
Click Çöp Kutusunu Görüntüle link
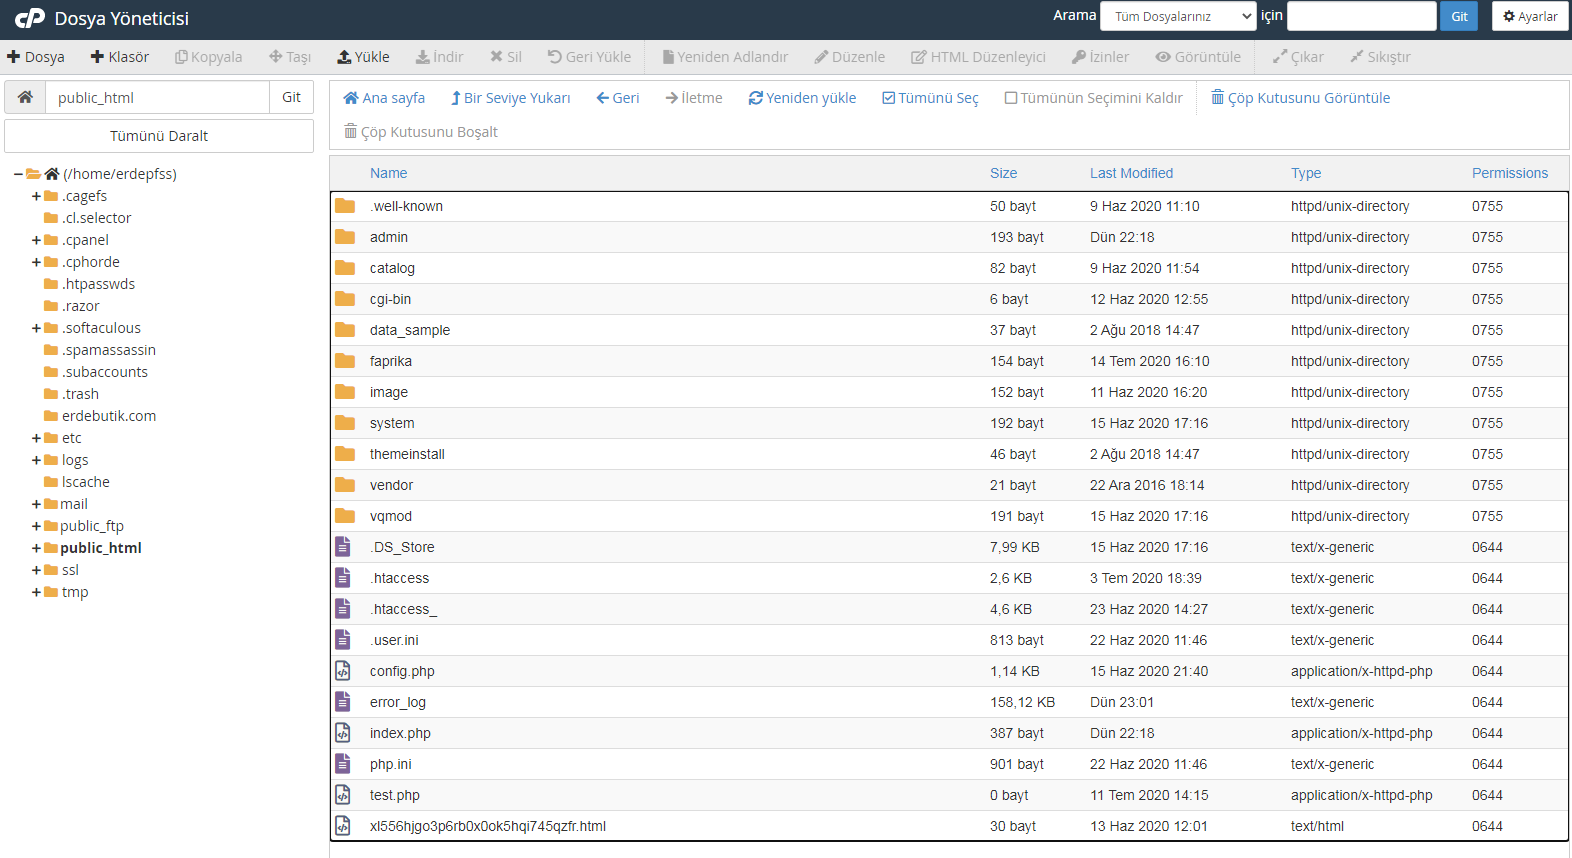point(1300,98)
